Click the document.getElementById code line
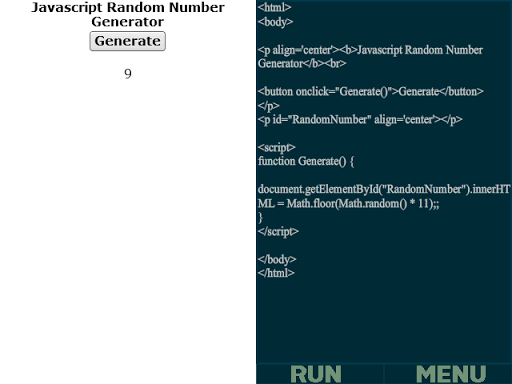 click(x=384, y=189)
